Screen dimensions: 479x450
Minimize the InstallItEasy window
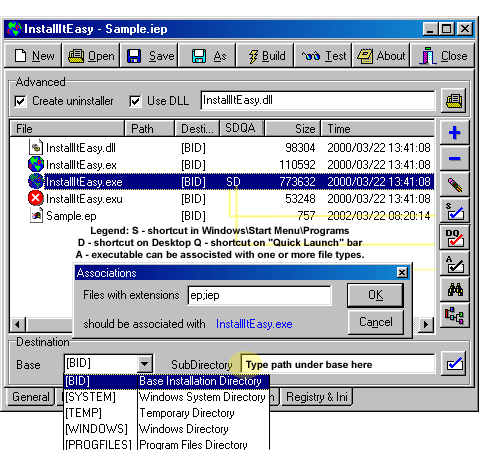click(430, 29)
